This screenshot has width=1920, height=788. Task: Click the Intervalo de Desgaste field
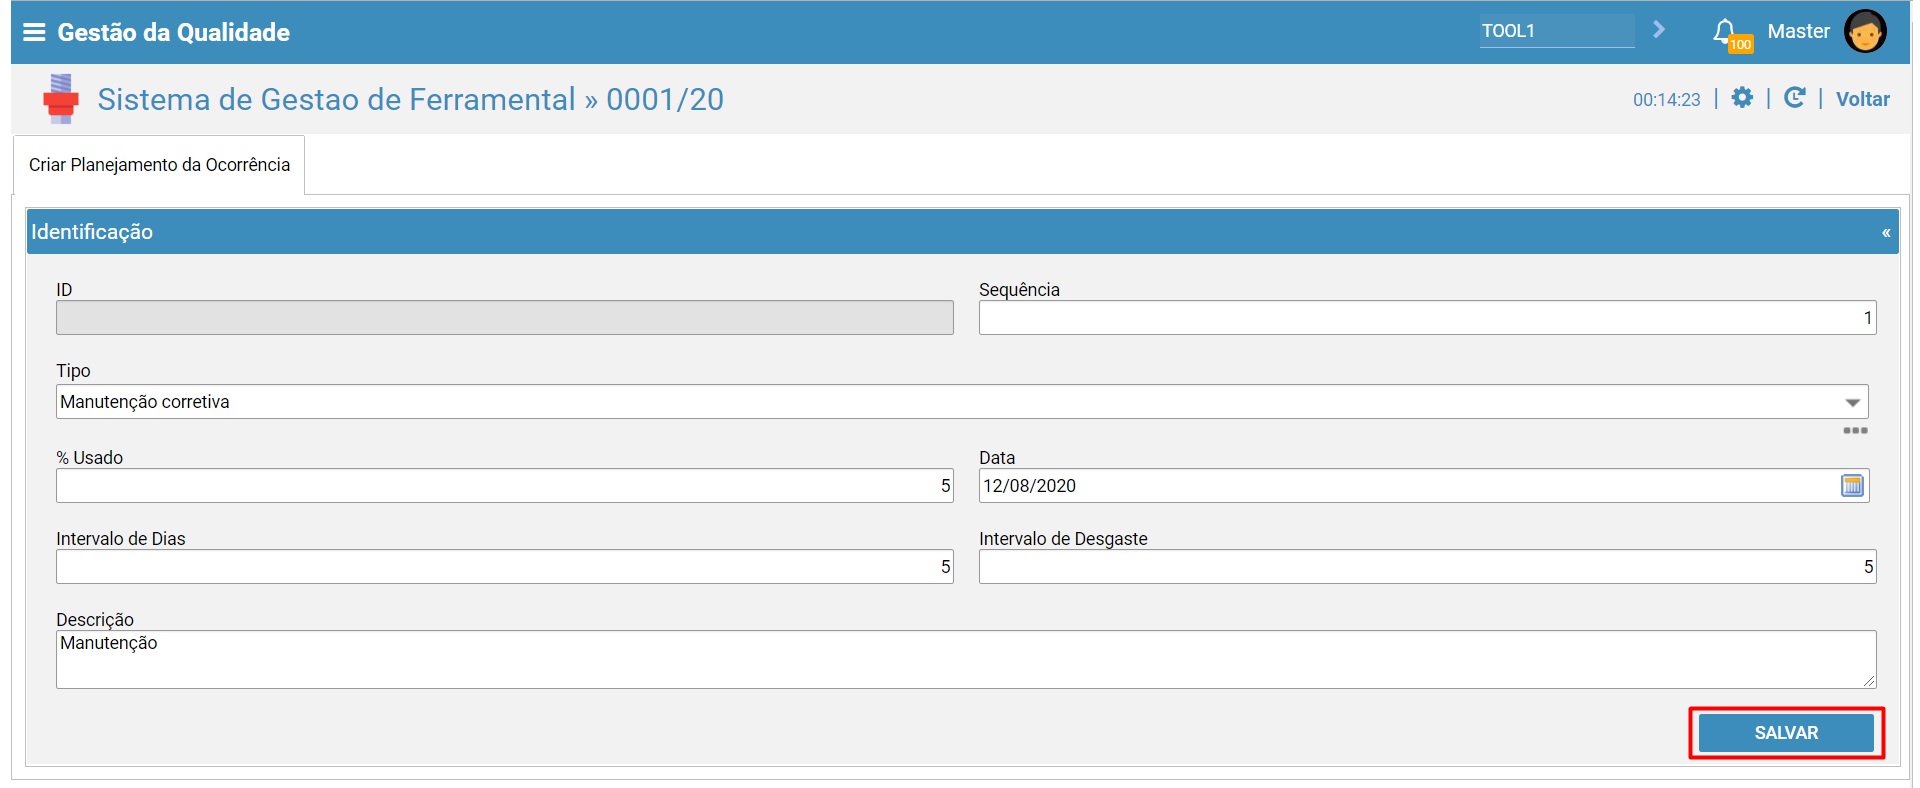coord(1427,567)
